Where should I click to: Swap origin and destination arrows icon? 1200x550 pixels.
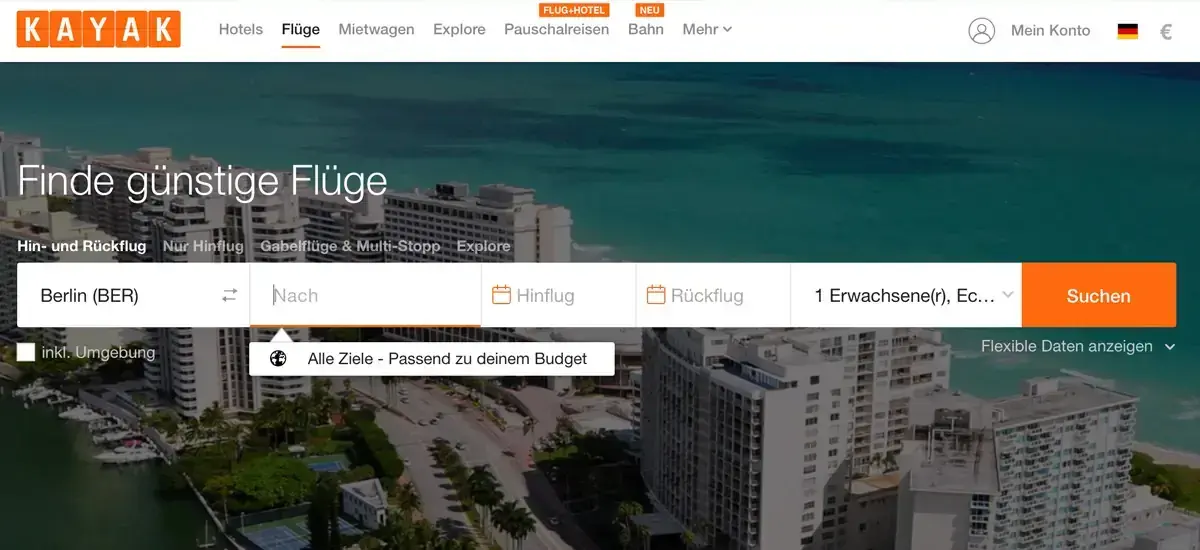tap(230, 296)
